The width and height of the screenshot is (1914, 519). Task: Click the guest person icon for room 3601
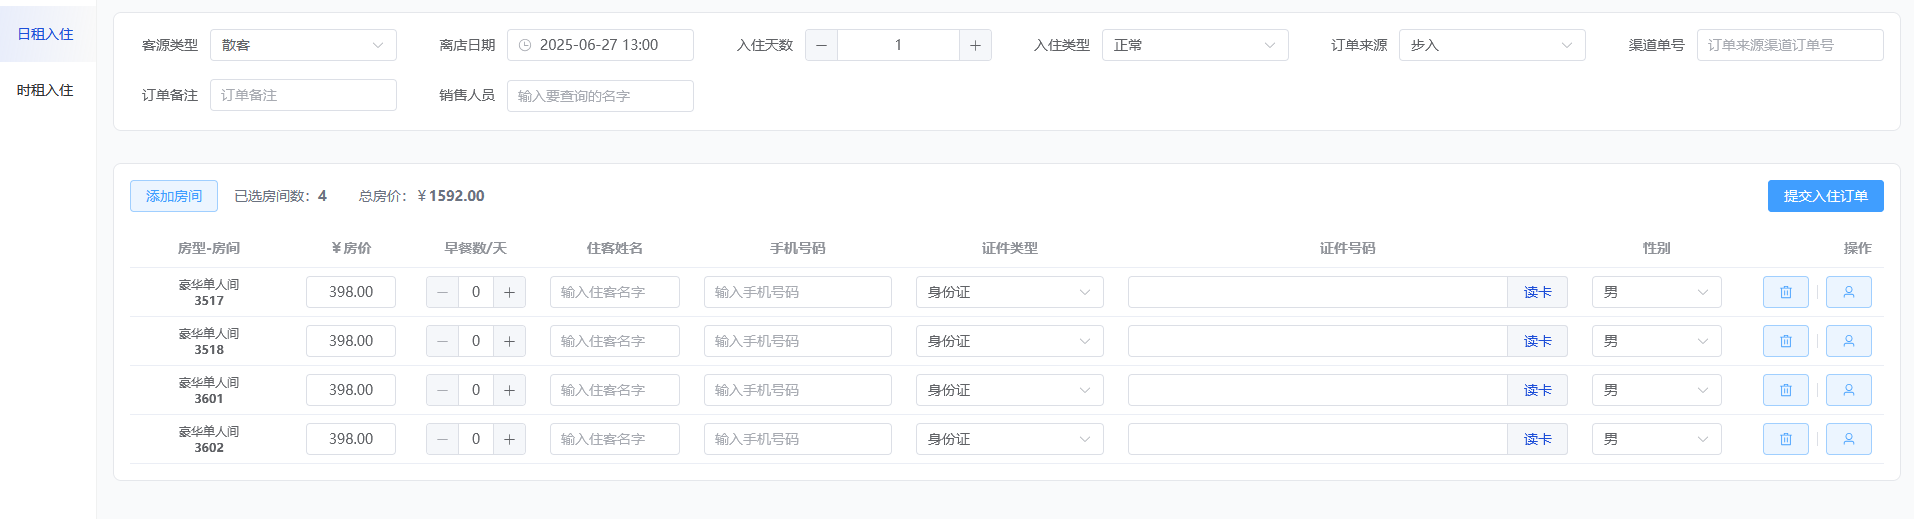[1848, 390]
